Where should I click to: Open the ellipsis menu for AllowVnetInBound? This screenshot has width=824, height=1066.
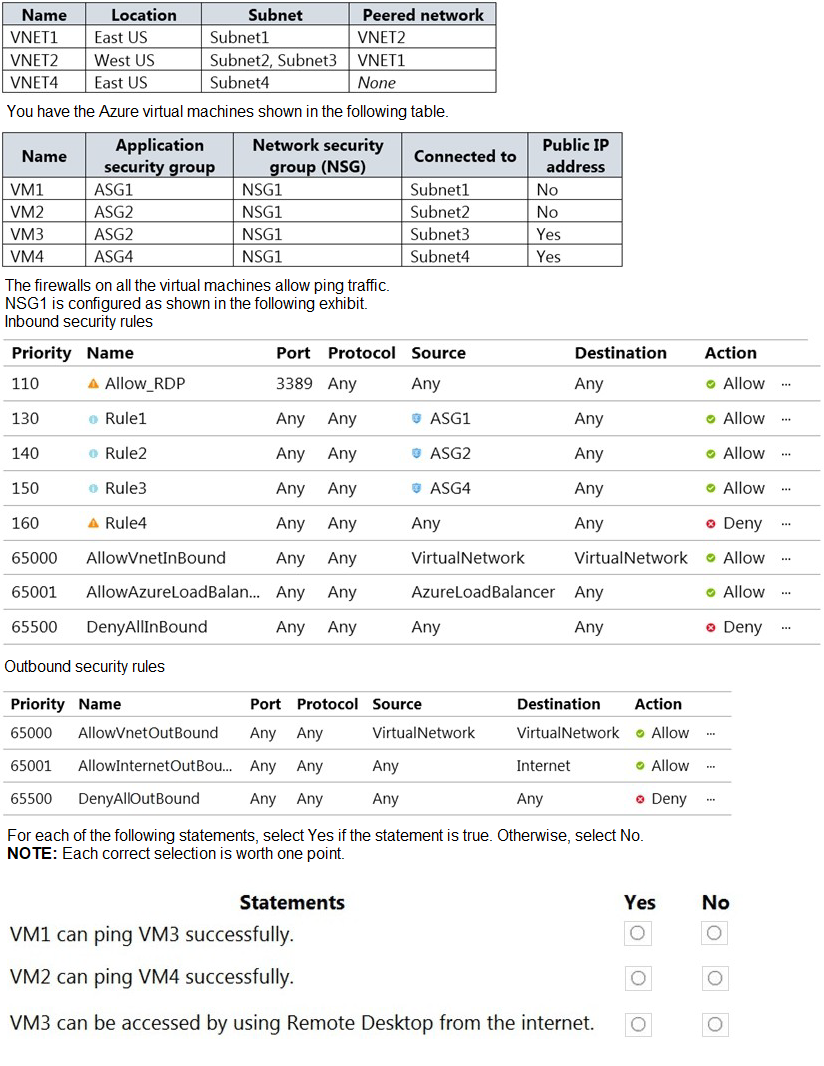click(x=786, y=558)
